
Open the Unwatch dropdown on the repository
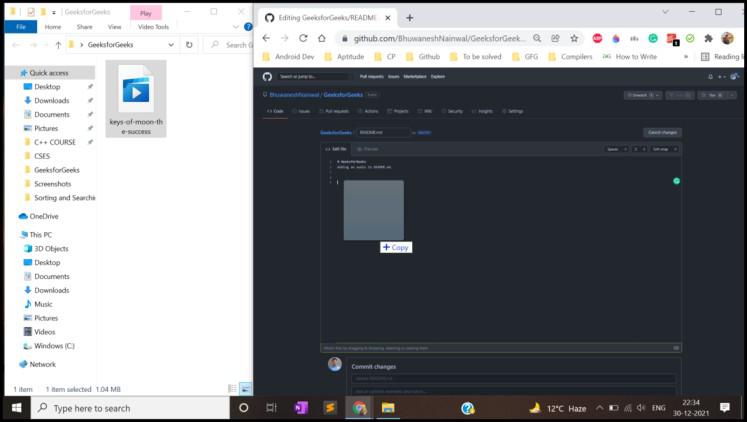pyautogui.click(x=643, y=95)
